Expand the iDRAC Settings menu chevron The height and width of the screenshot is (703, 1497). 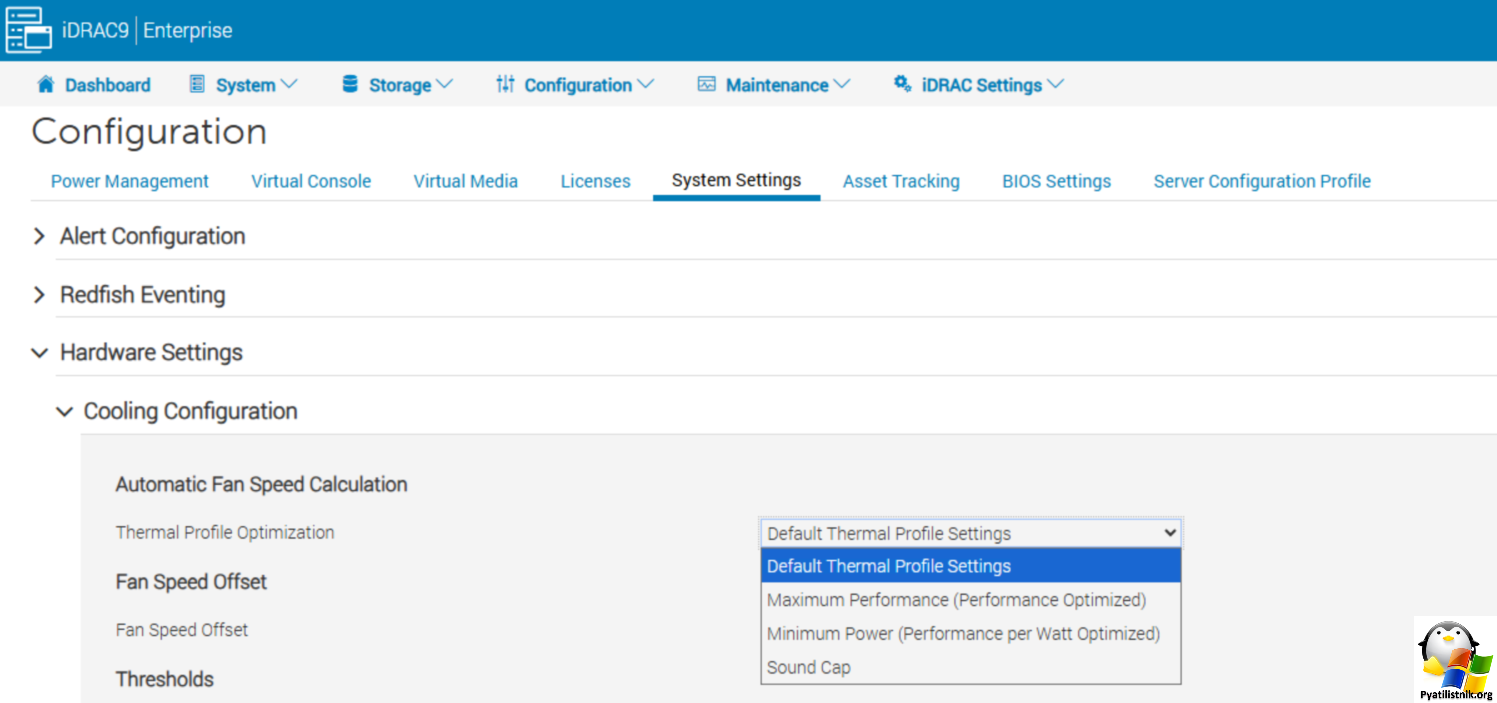pos(1055,85)
